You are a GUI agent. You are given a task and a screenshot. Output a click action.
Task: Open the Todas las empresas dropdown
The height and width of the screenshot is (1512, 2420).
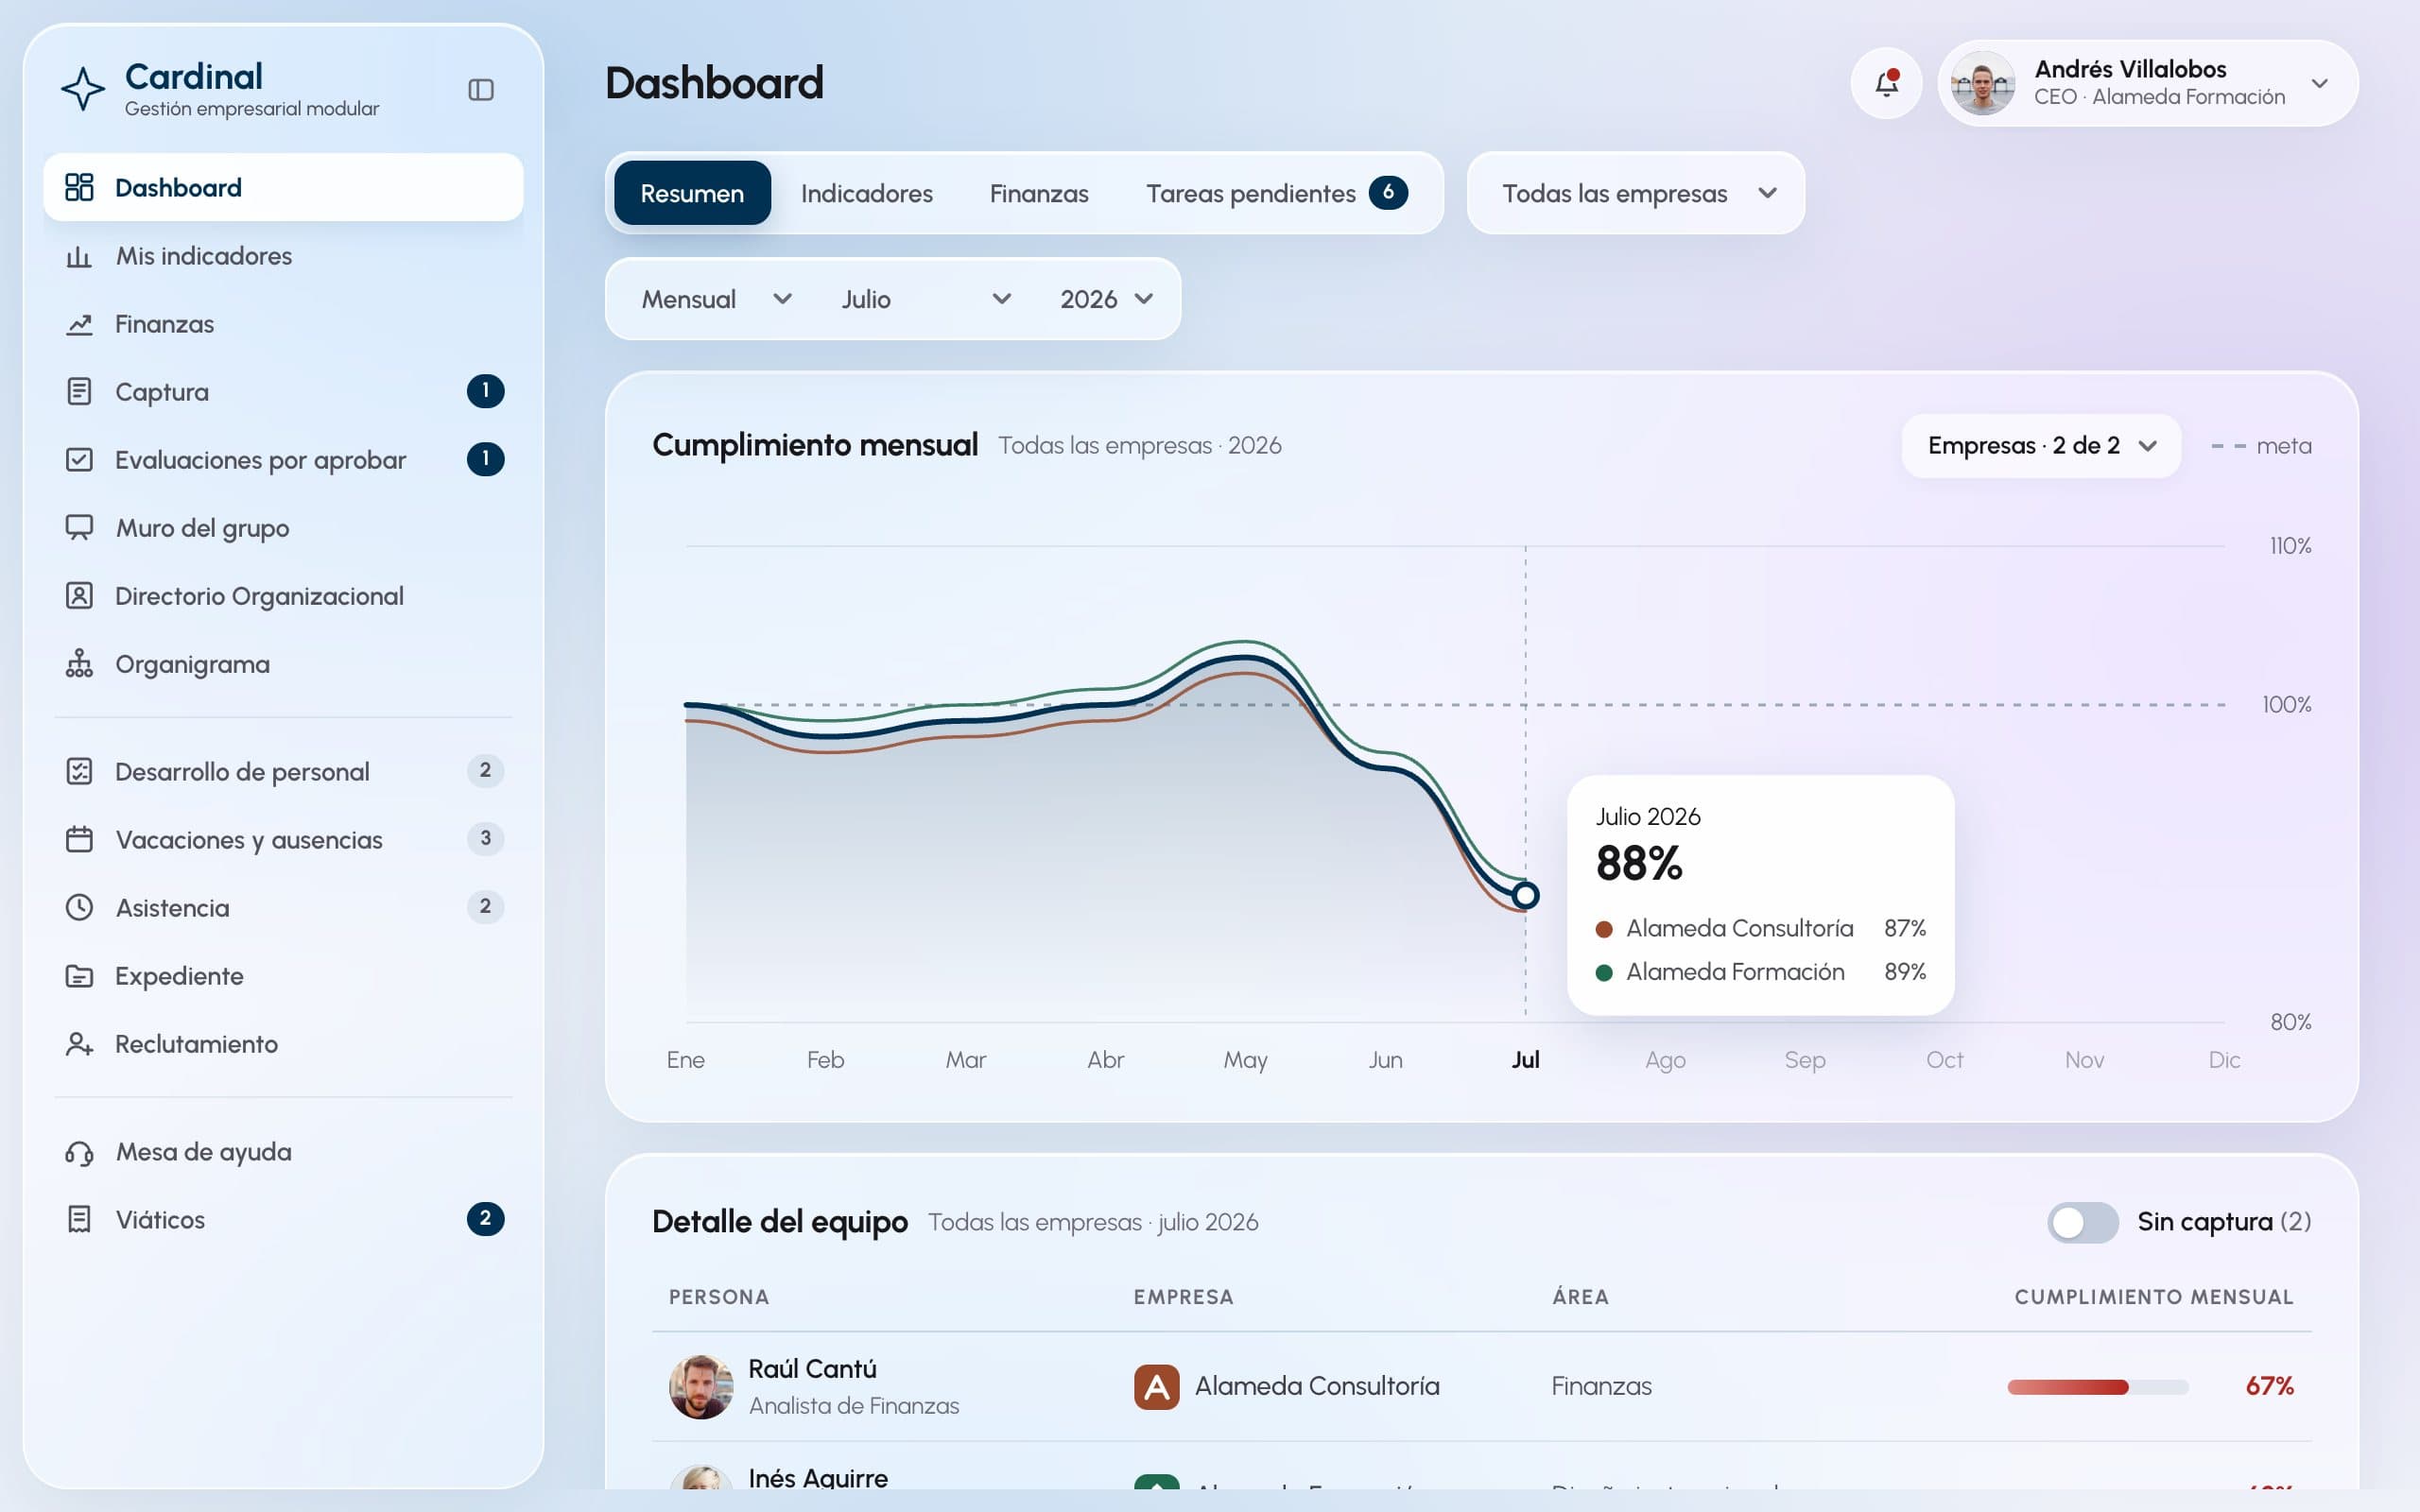click(x=1635, y=193)
